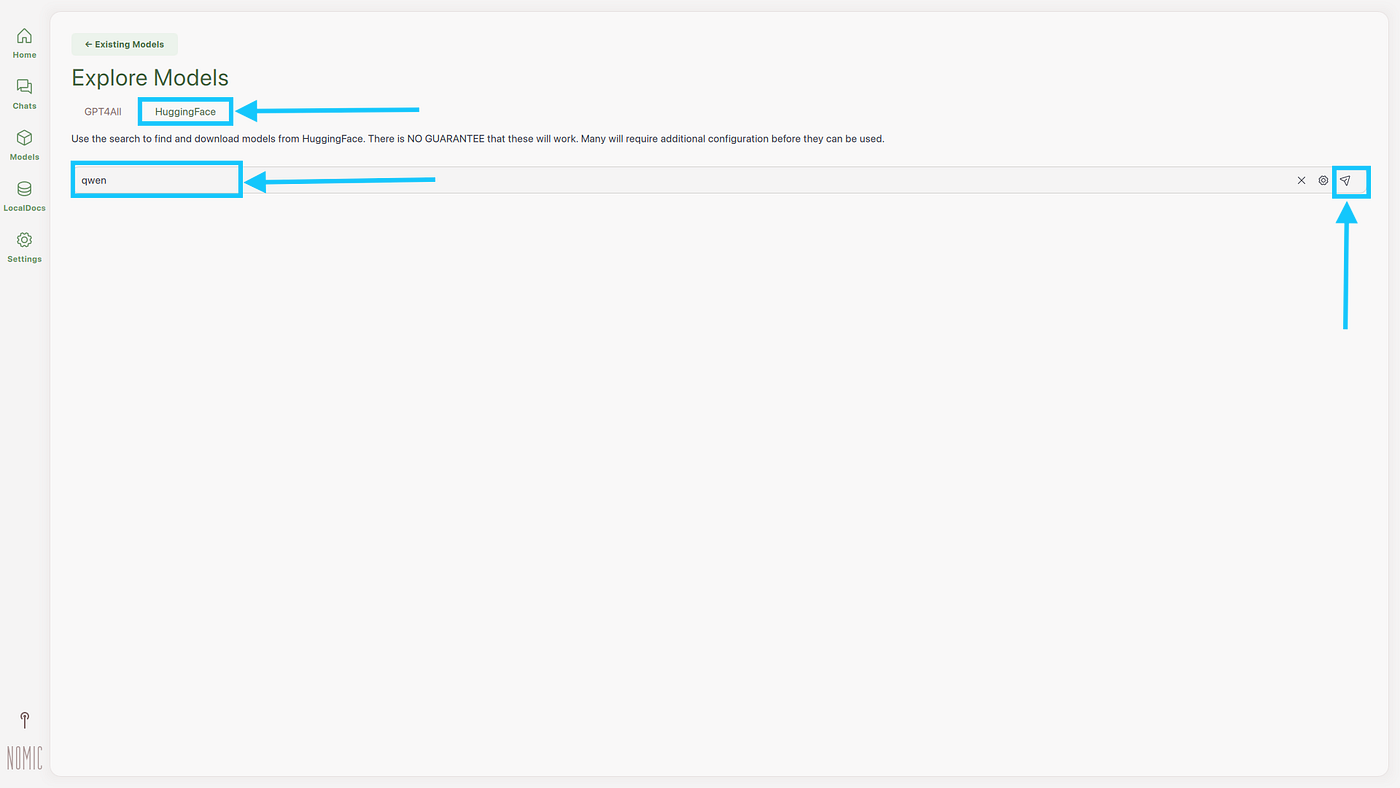The height and width of the screenshot is (788, 1400).
Task: Open search options gear icon in search bar
Action: point(1323,181)
